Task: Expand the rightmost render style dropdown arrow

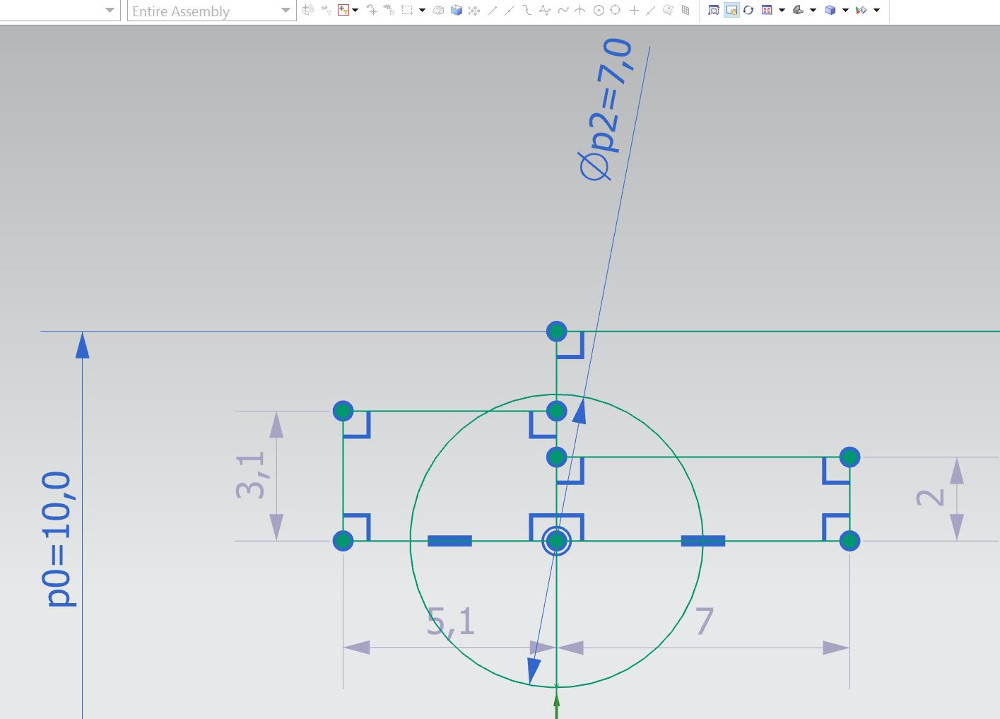Action: click(876, 11)
